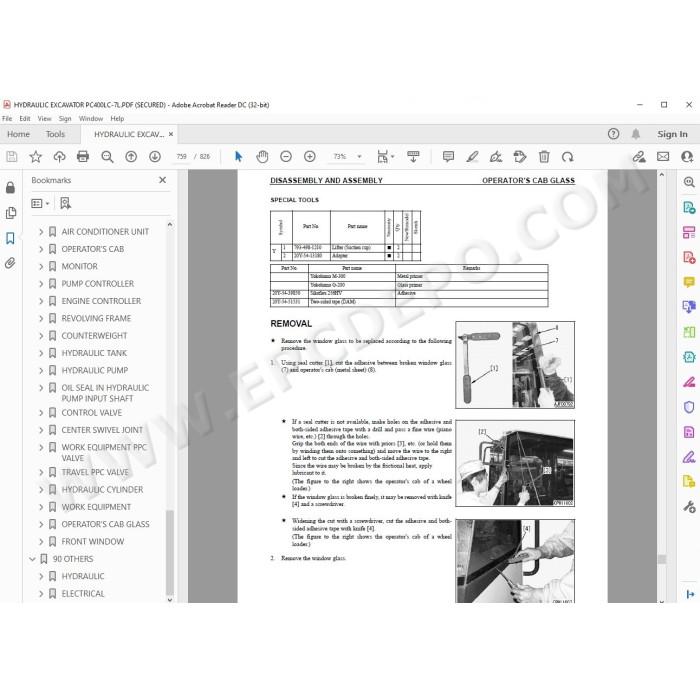Open the bookmarks options dropdown menu

40,204
